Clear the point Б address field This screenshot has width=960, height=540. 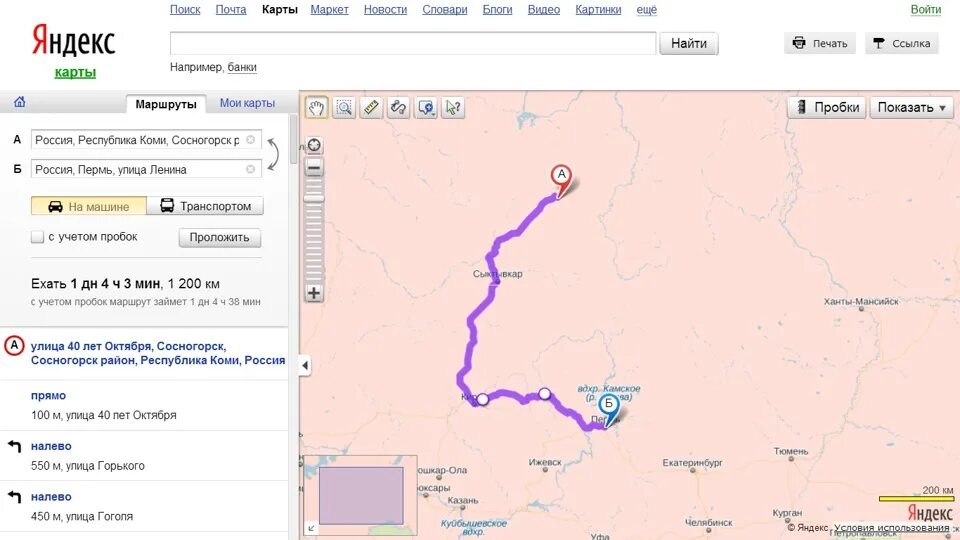pyautogui.click(x=250, y=169)
